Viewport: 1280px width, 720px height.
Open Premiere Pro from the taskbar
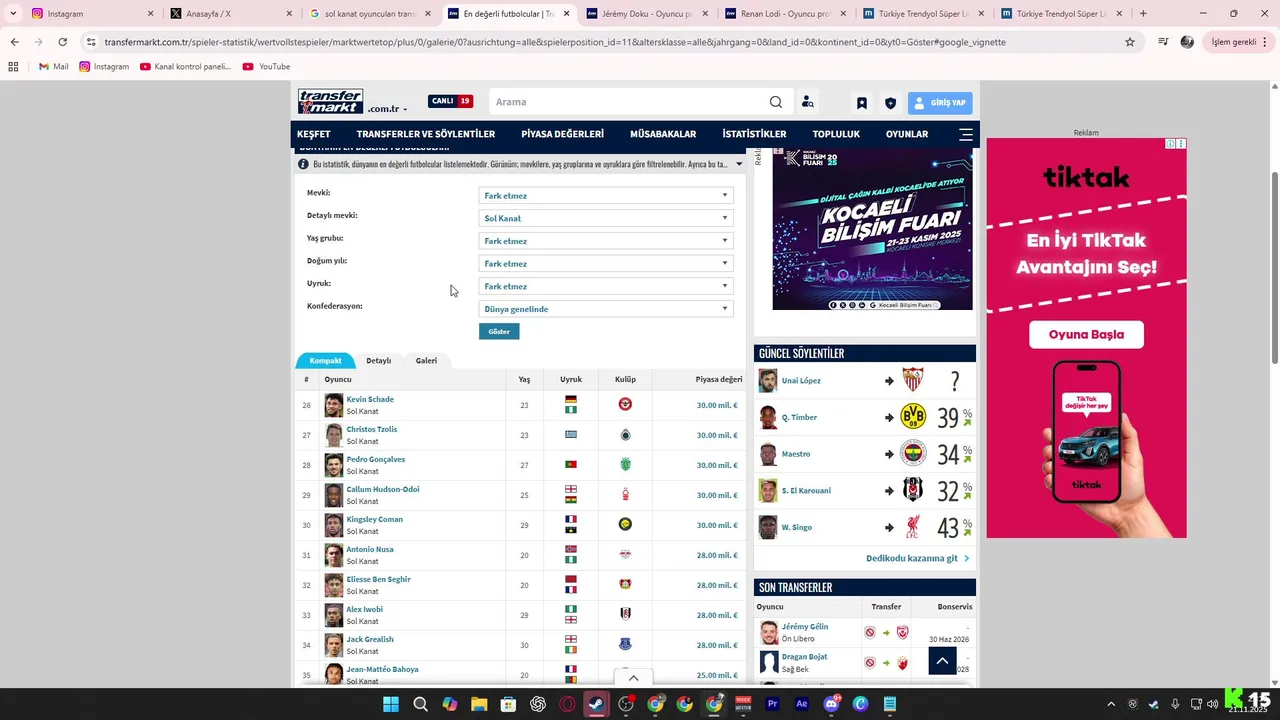773,704
